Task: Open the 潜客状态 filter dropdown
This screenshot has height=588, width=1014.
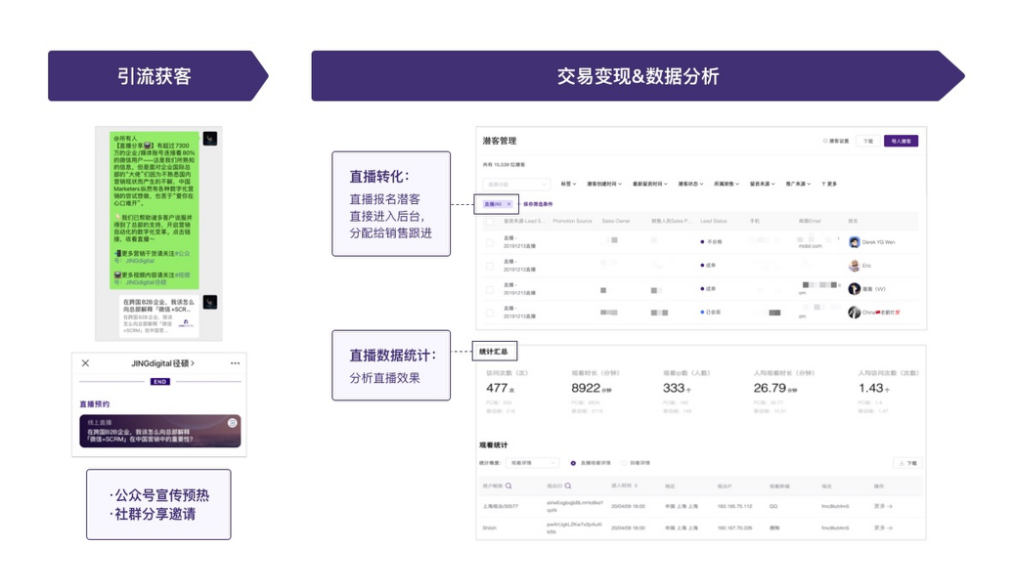Action: 690,184
